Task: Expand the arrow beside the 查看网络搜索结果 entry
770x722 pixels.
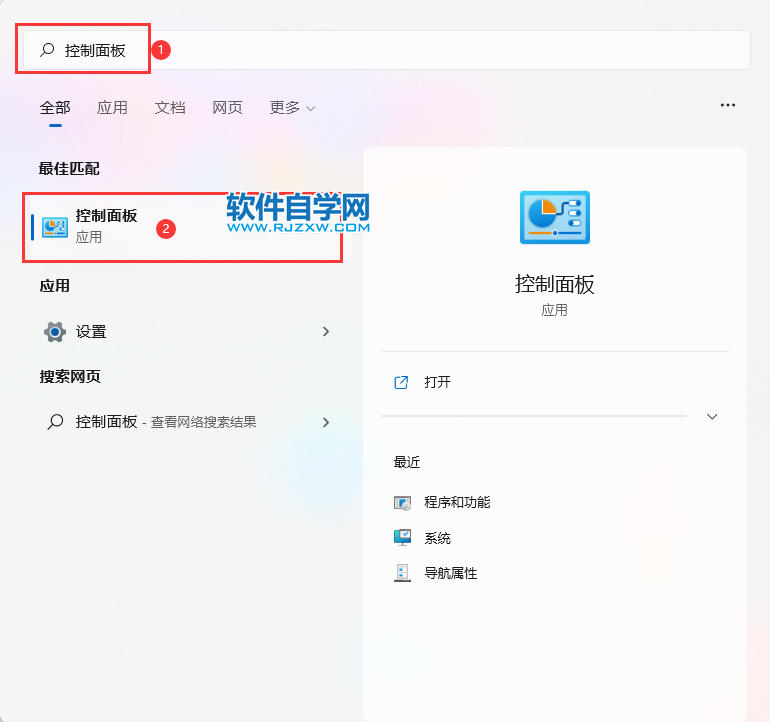Action: click(x=325, y=422)
